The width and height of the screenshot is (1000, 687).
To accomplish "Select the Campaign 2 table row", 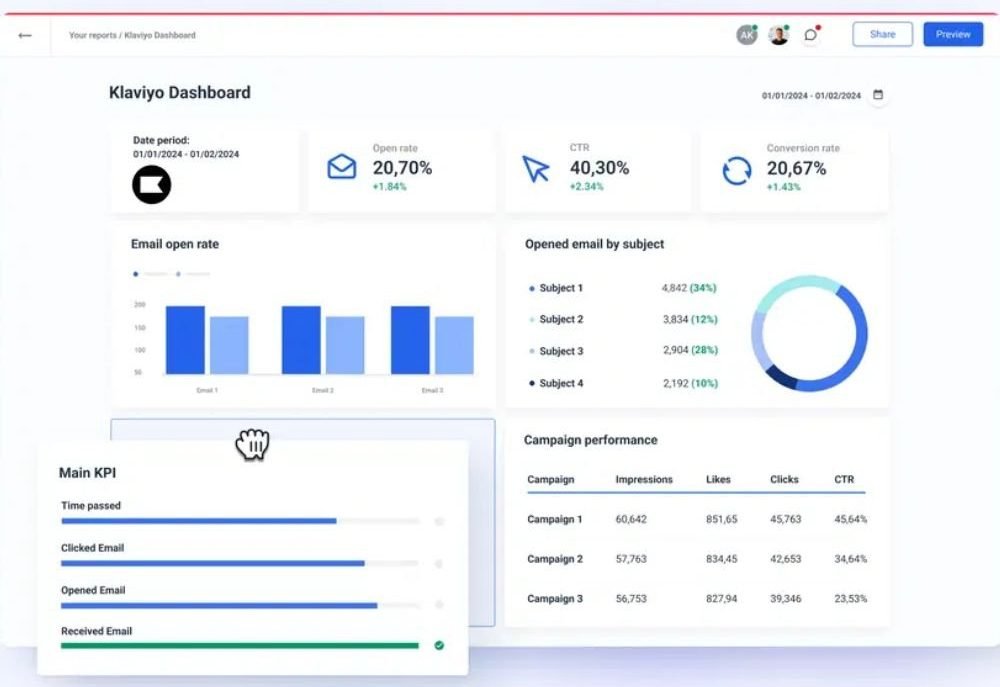I will (696, 559).
